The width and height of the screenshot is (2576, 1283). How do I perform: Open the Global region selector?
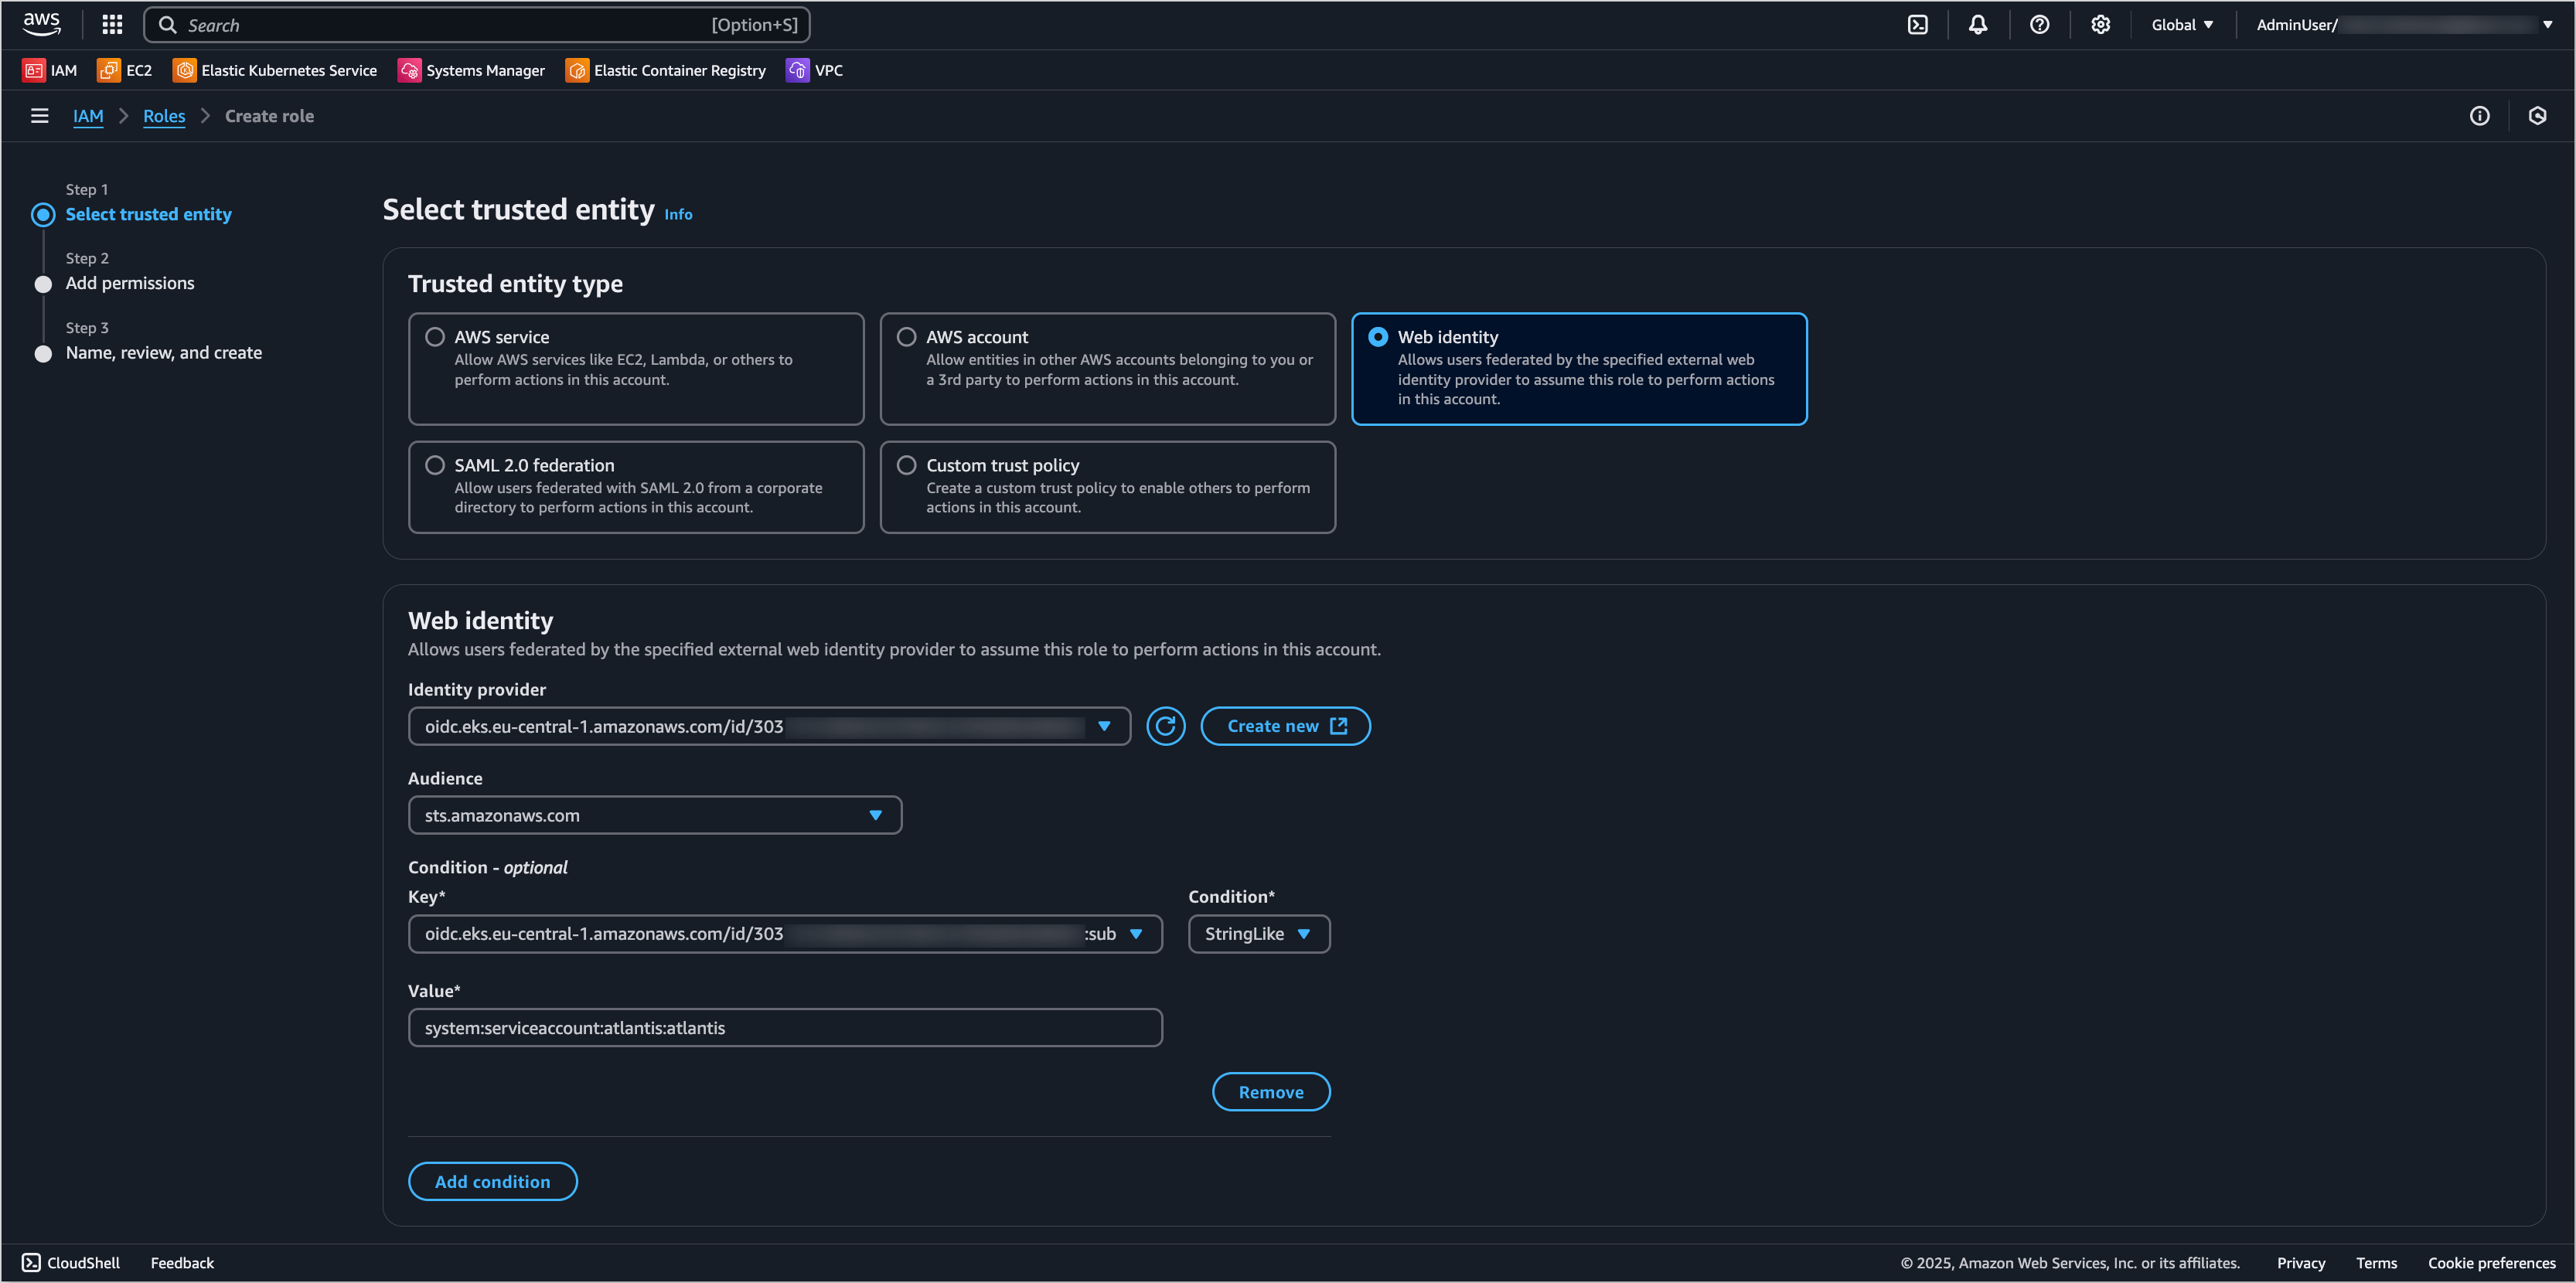pyautogui.click(x=2182, y=25)
